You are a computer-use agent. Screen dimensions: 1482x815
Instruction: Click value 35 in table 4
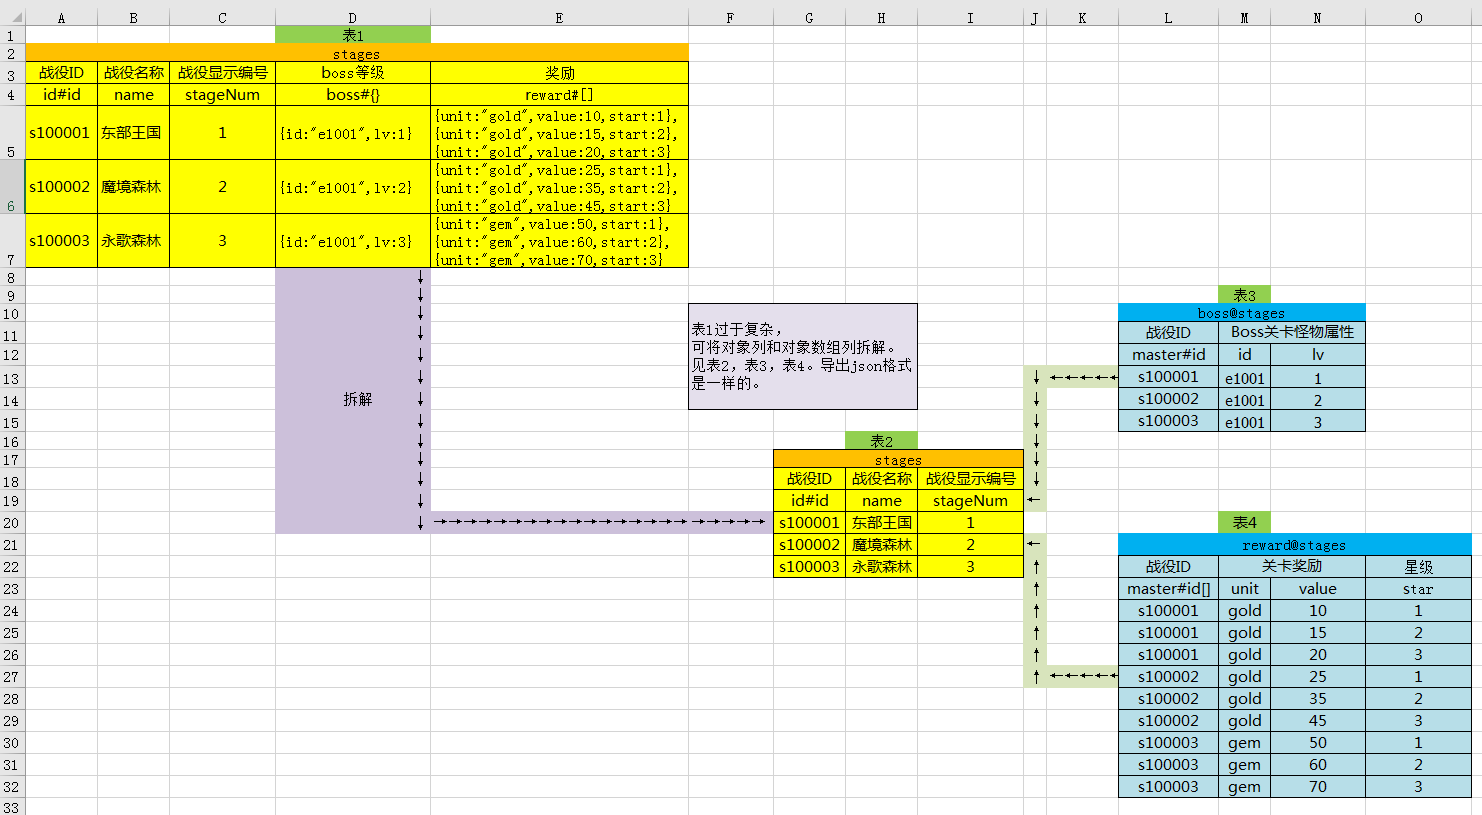click(x=1318, y=698)
